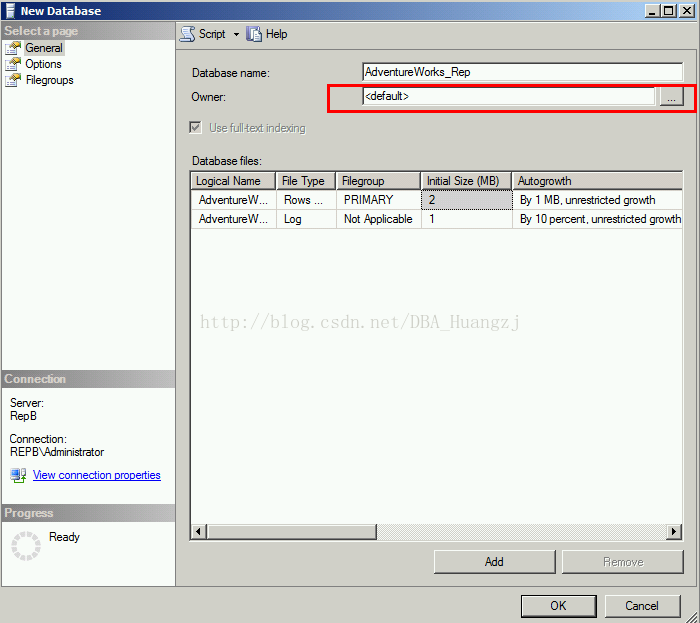Select the Filegroups page
This screenshot has width=700, height=623.
[x=50, y=80]
